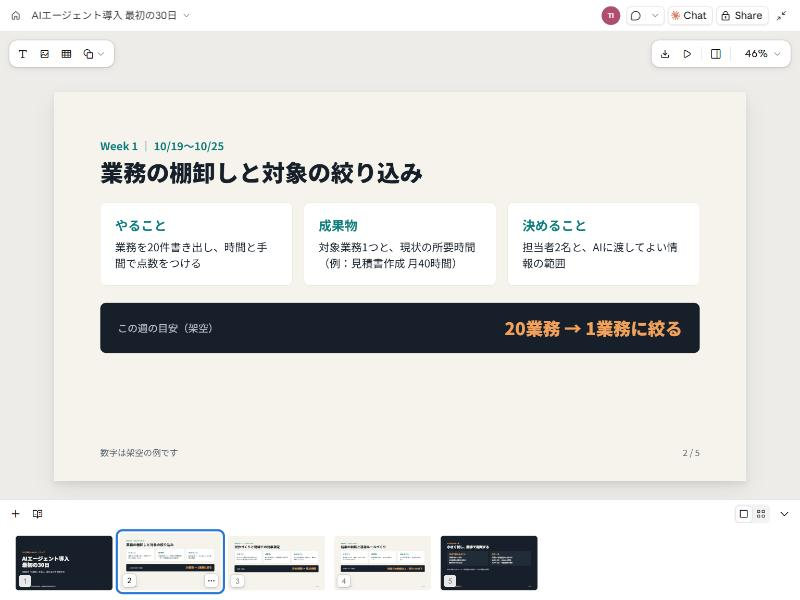This screenshot has height=600, width=800.
Task: Insert an image with the image tool
Action: [44, 54]
